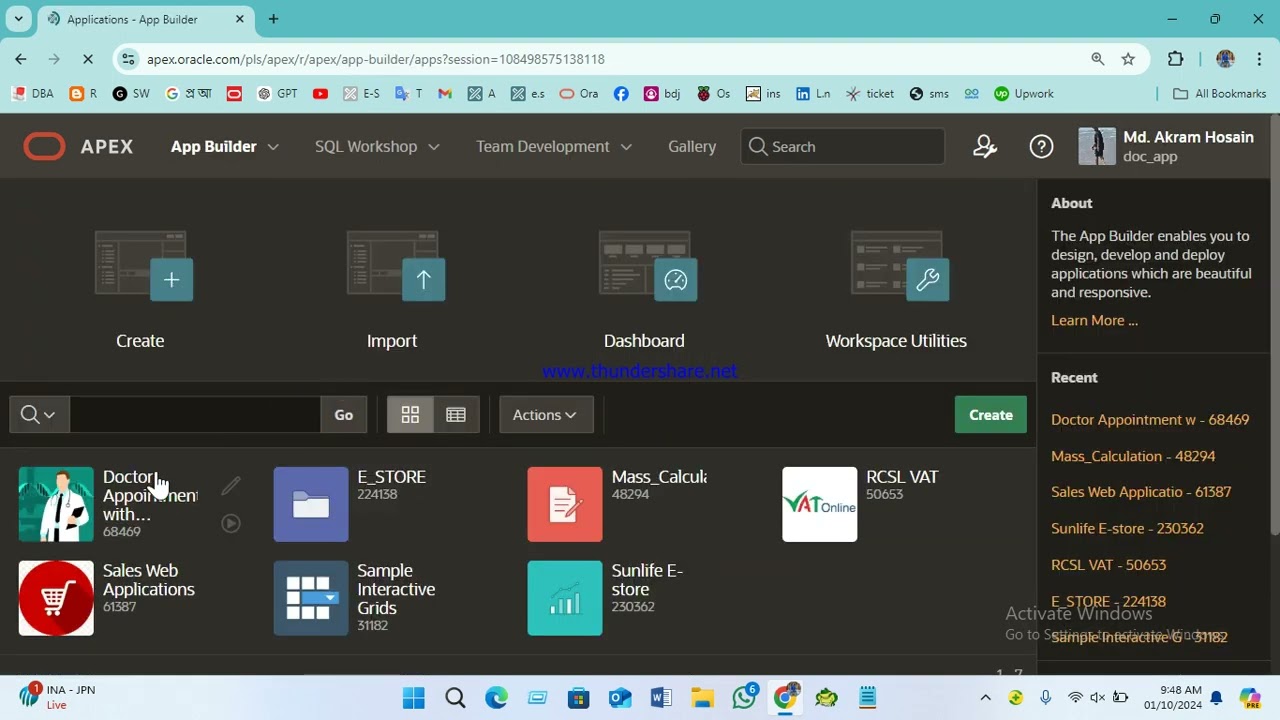1280x720 pixels.
Task: Open recent RCSL VAT - 50653 link
Action: tap(1108, 565)
